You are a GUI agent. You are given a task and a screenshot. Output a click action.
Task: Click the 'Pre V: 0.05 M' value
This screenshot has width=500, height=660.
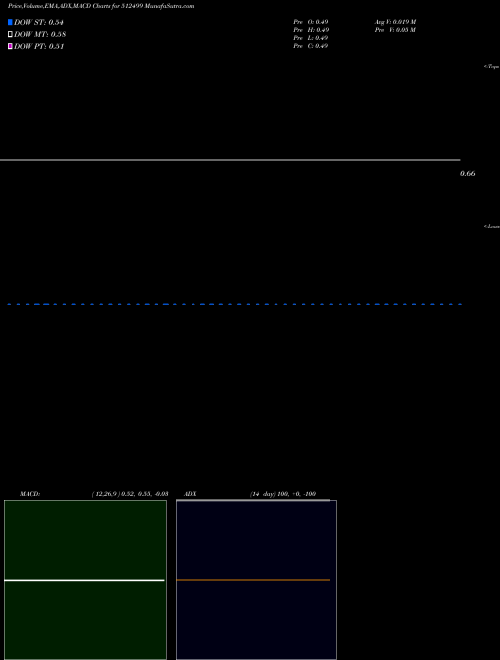click(x=395, y=30)
